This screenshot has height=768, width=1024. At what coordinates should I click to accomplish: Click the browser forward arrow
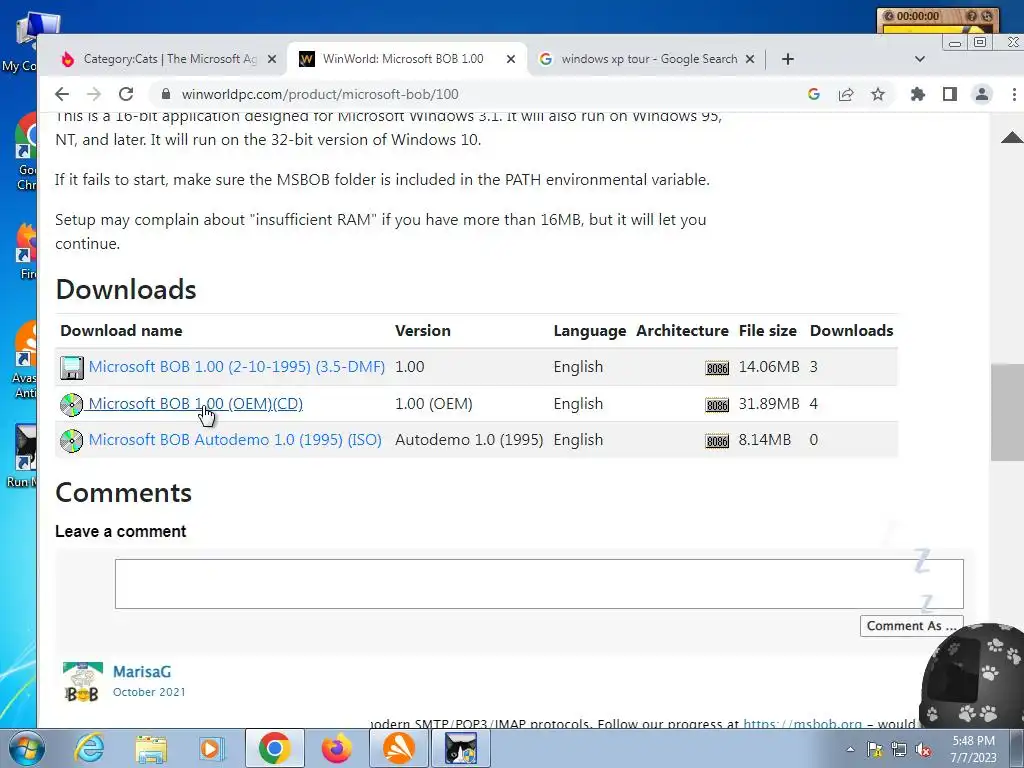[x=94, y=94]
